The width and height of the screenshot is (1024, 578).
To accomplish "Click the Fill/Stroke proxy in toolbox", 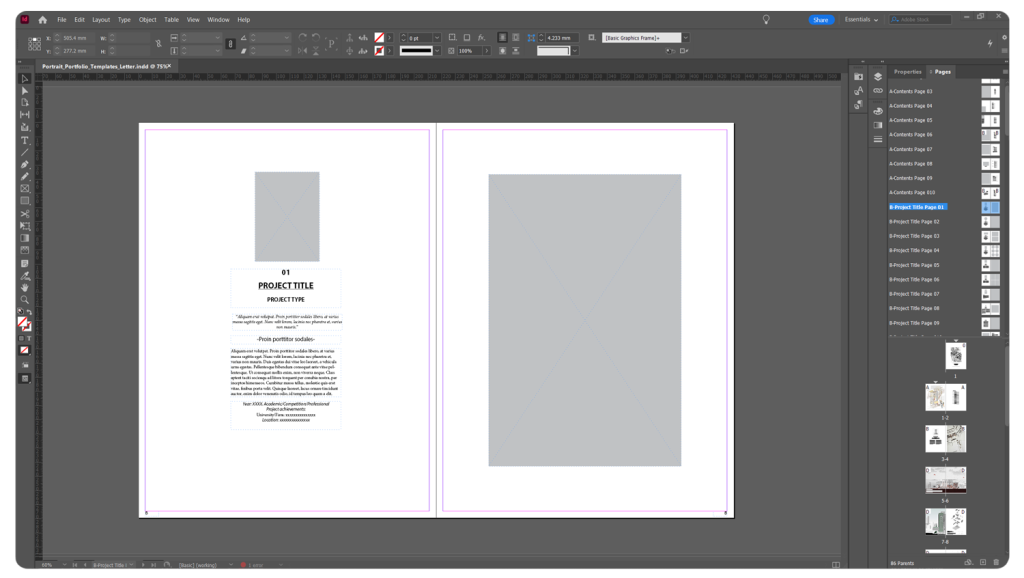I will click(24, 324).
